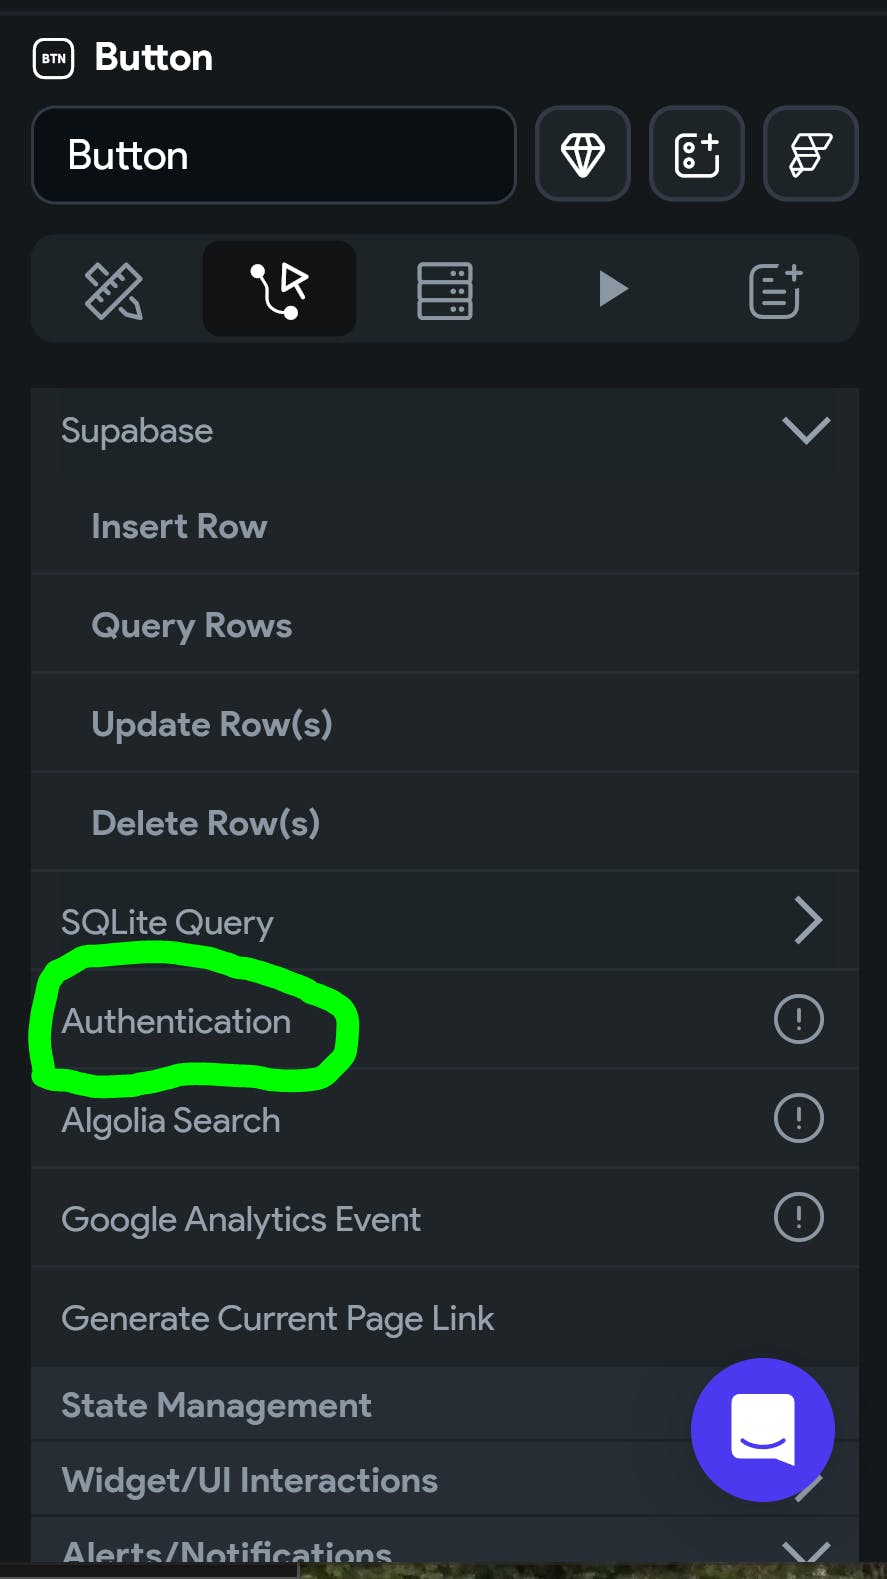Select the Insert Row action
Viewport: 887px width, 1579px height.
click(x=445, y=525)
